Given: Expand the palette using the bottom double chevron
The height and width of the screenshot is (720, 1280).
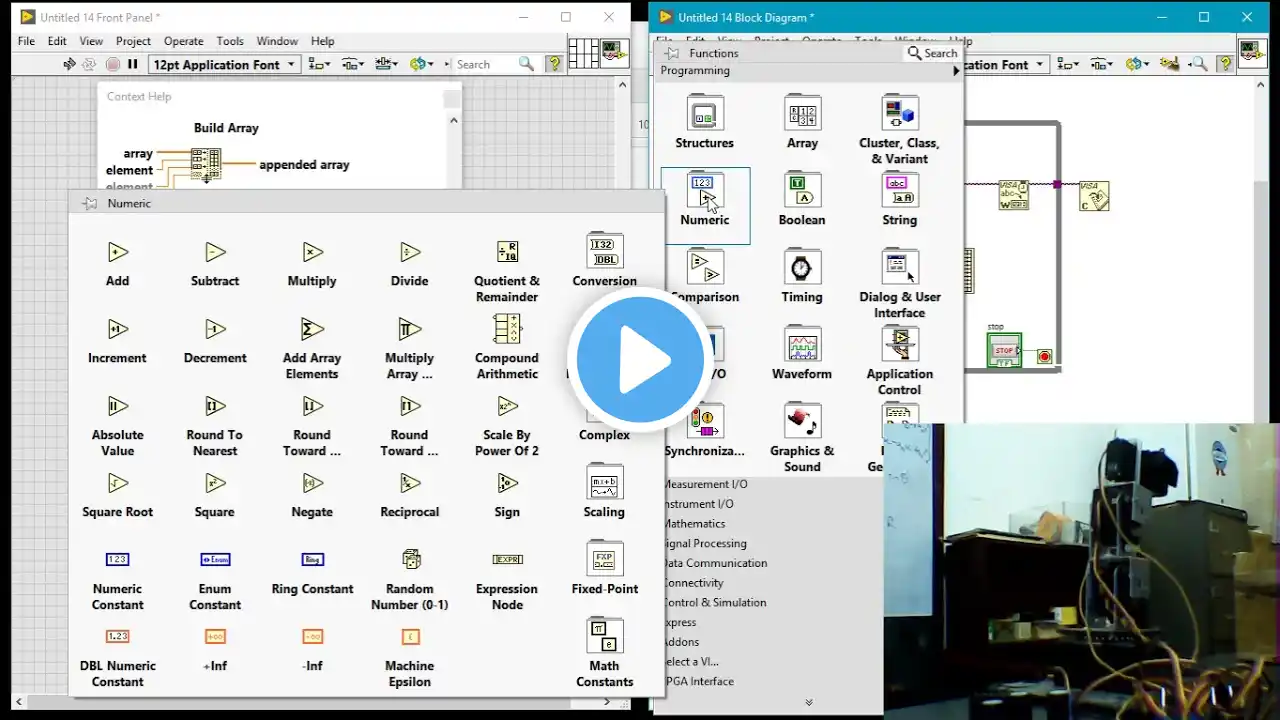Looking at the screenshot, I should 808,702.
